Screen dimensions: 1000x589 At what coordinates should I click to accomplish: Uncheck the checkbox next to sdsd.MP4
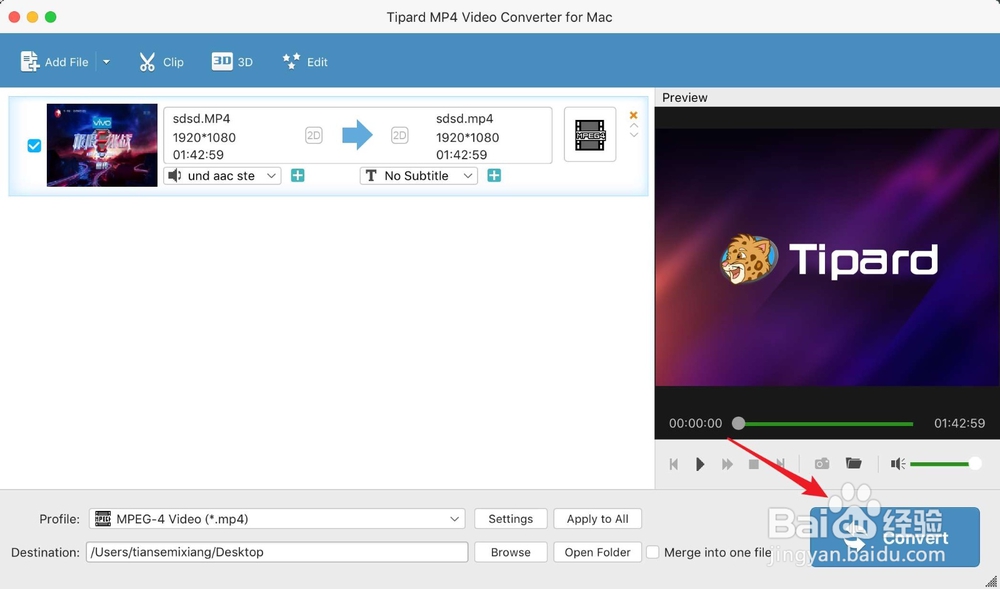click(x=34, y=144)
